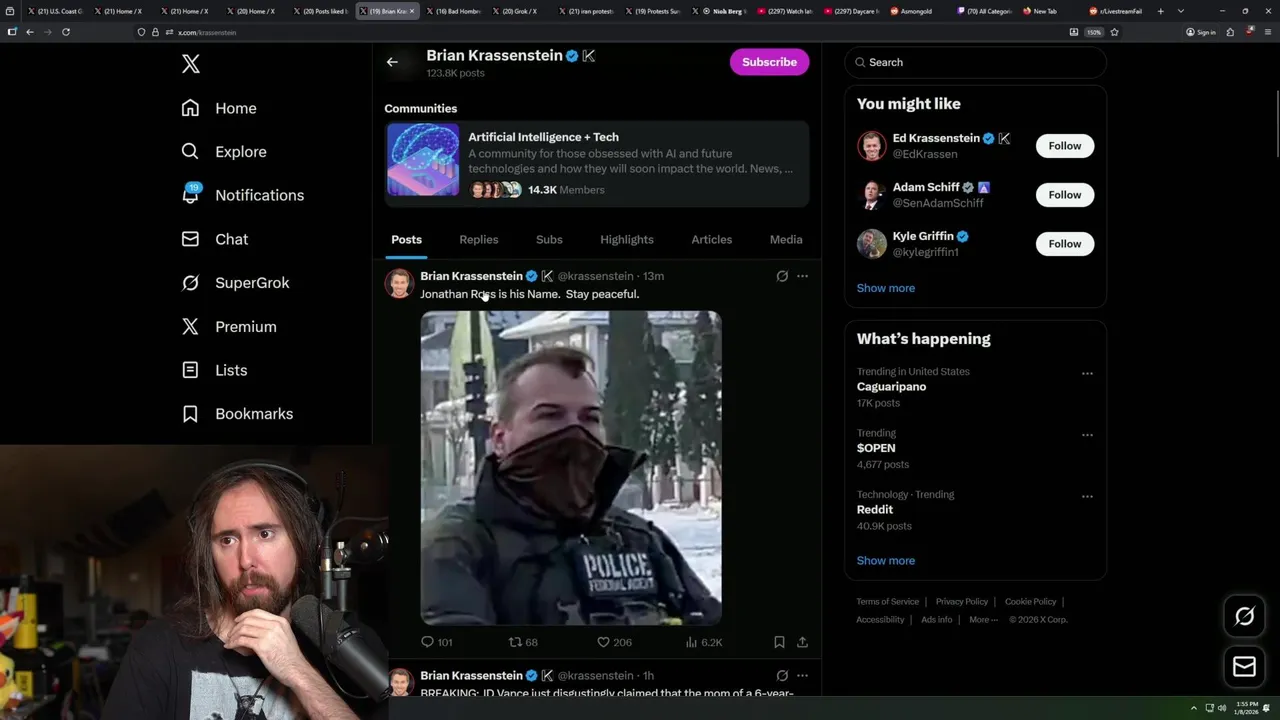Open more options for Reddit trend
This screenshot has width=1280, height=720.
pos(1087,496)
